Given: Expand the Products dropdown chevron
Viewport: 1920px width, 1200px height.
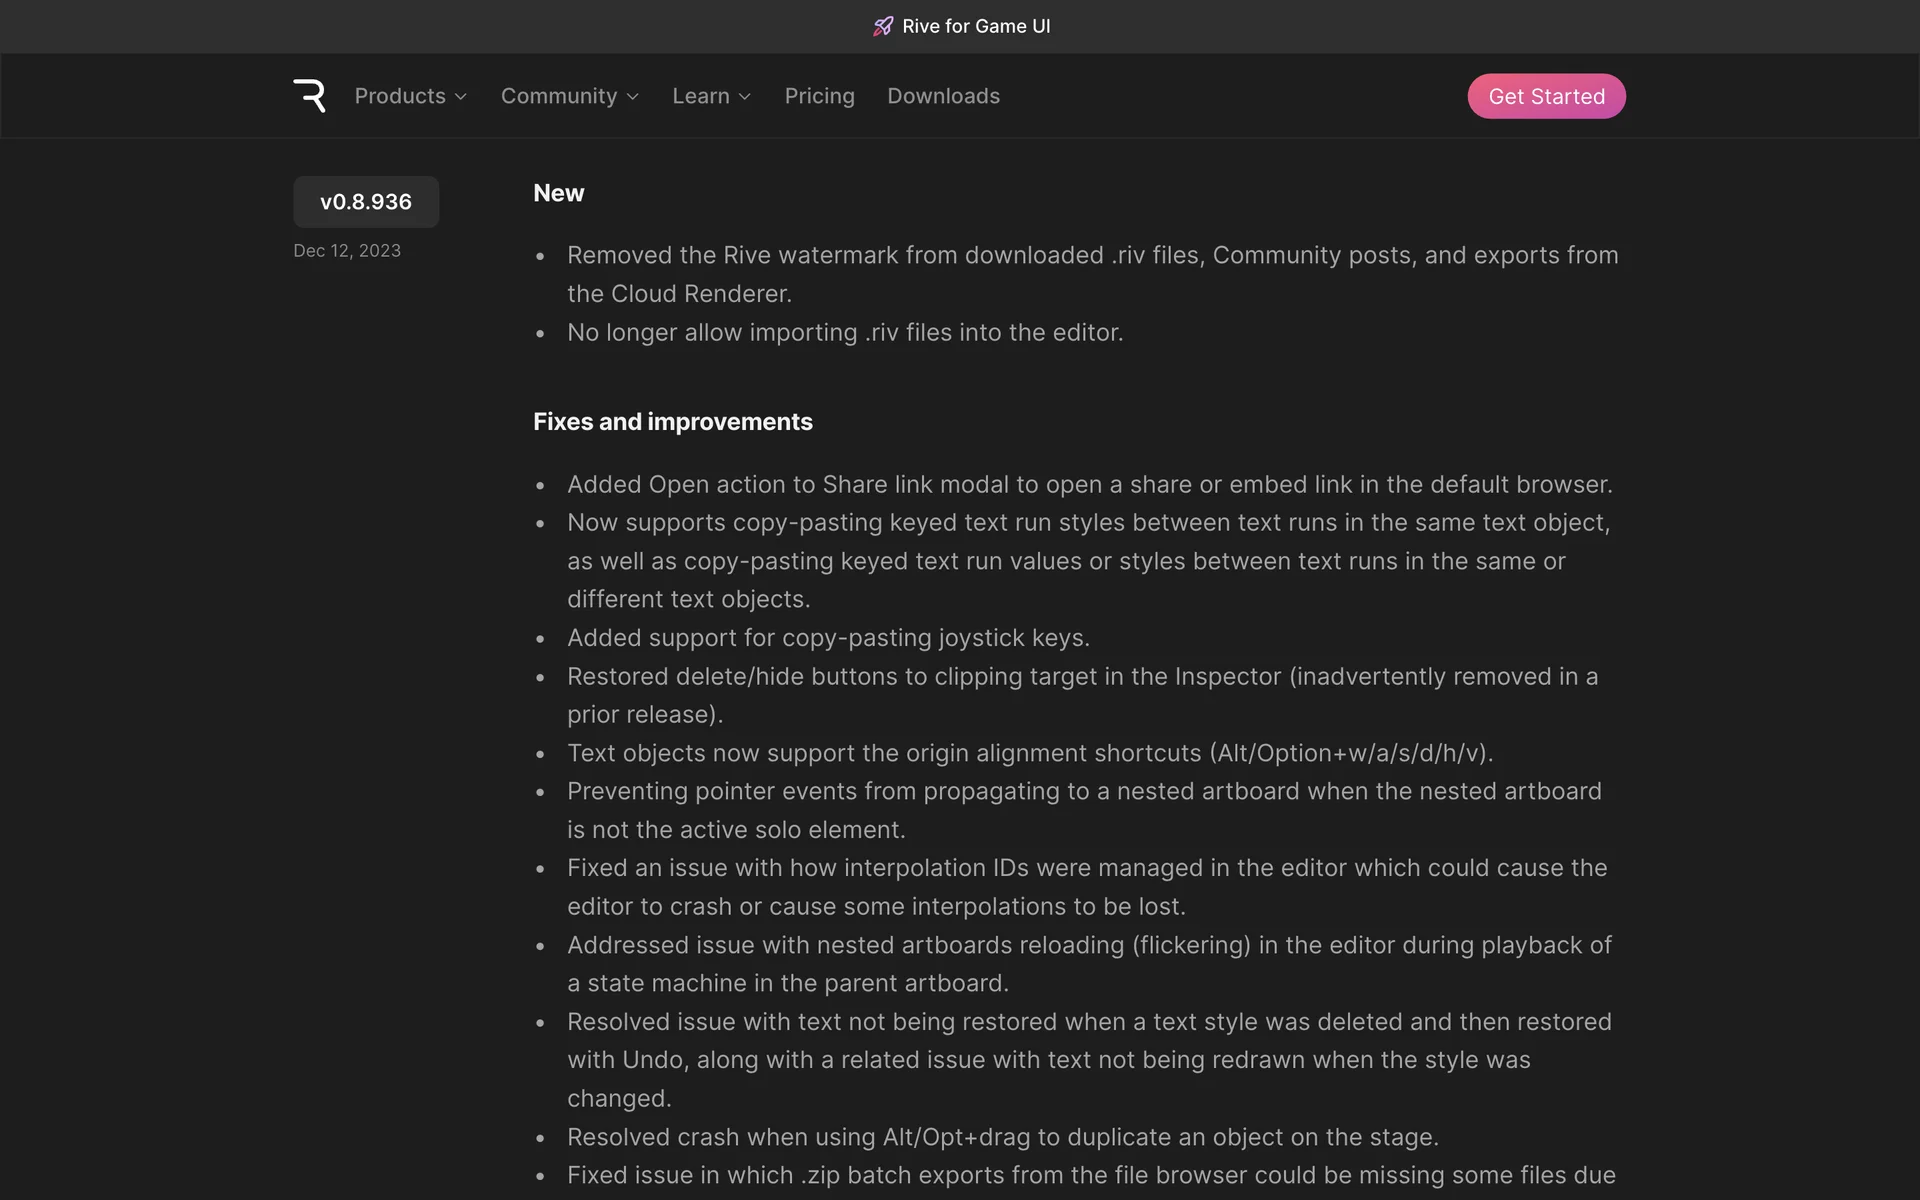Looking at the screenshot, I should (461, 97).
